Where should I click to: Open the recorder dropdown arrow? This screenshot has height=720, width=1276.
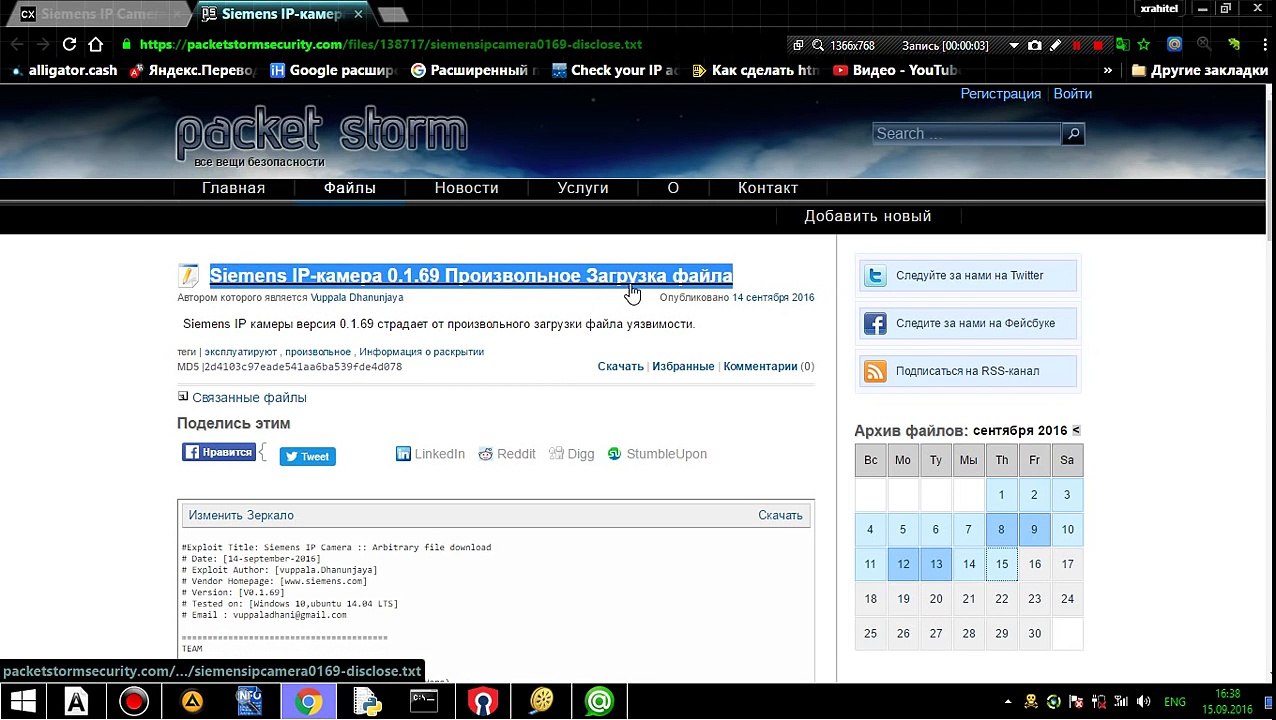click(x=1014, y=45)
